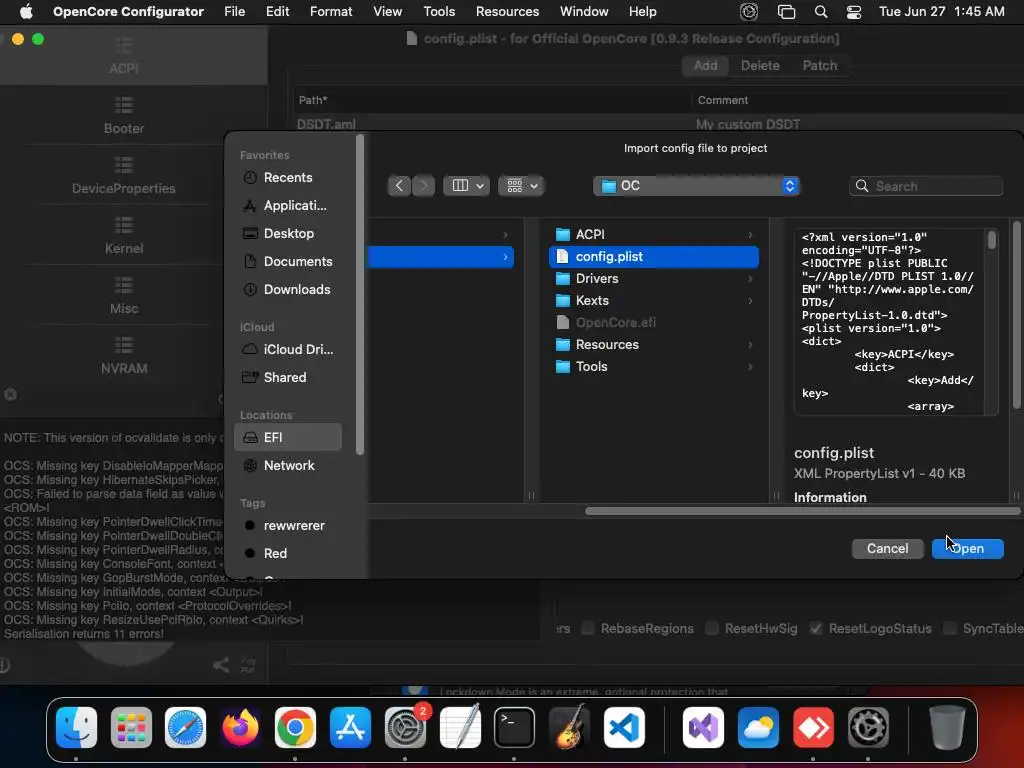Click the preview pane vertical scrollbar
This screenshot has width=1024, height=768.
click(991, 240)
